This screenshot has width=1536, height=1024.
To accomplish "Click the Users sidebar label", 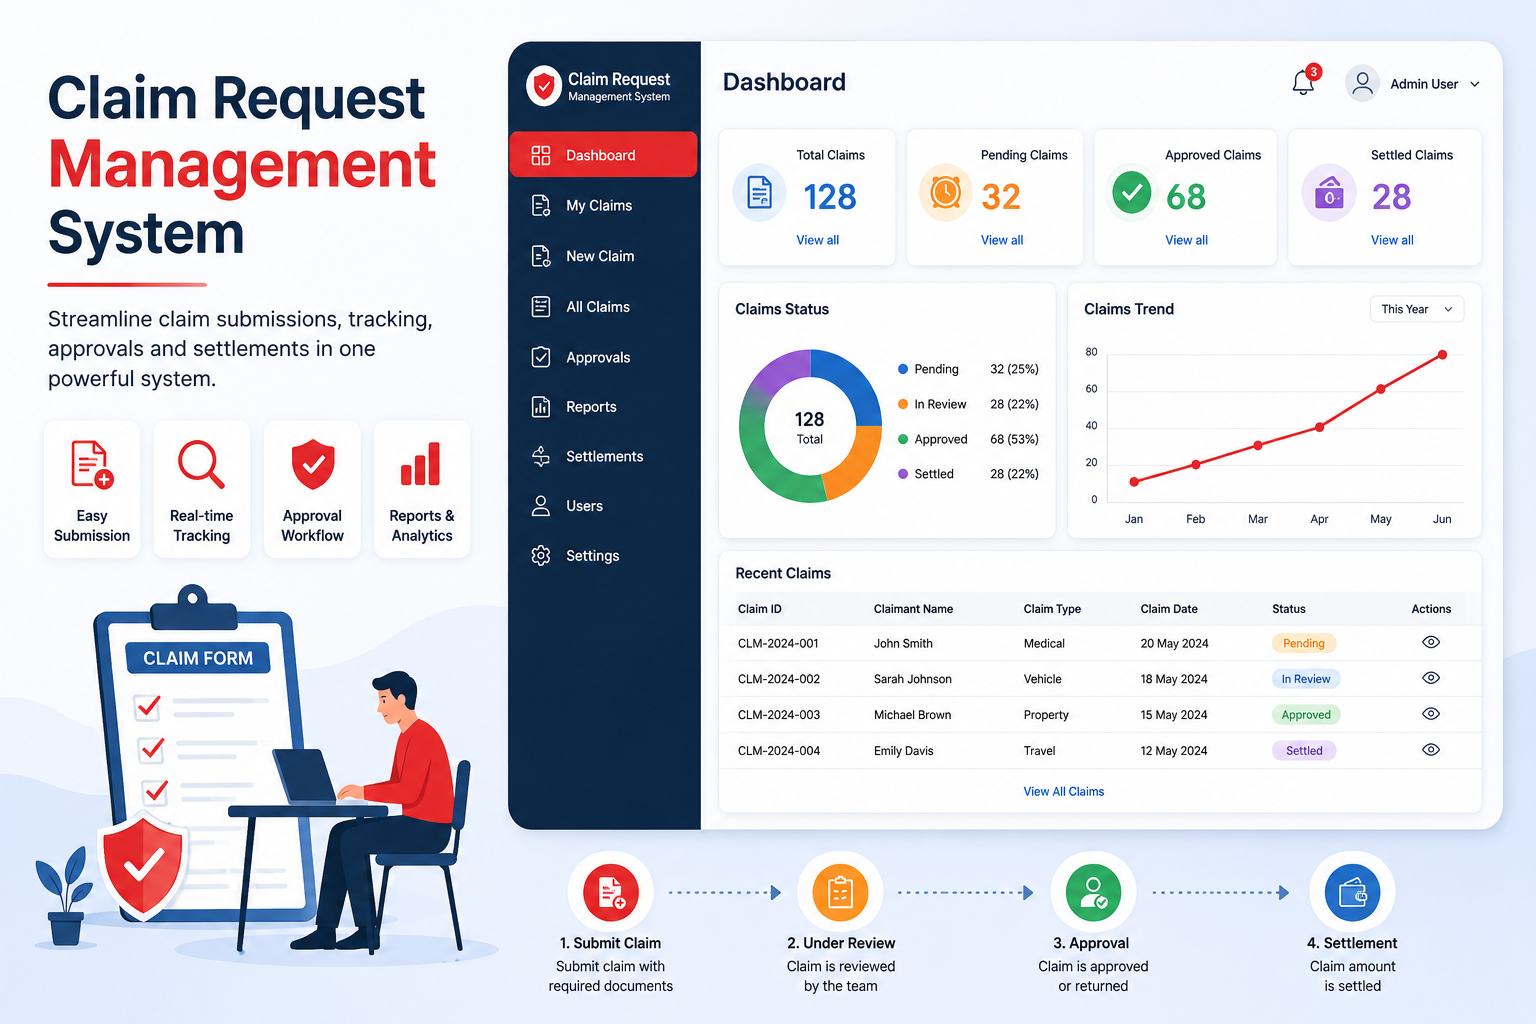I will (x=584, y=506).
